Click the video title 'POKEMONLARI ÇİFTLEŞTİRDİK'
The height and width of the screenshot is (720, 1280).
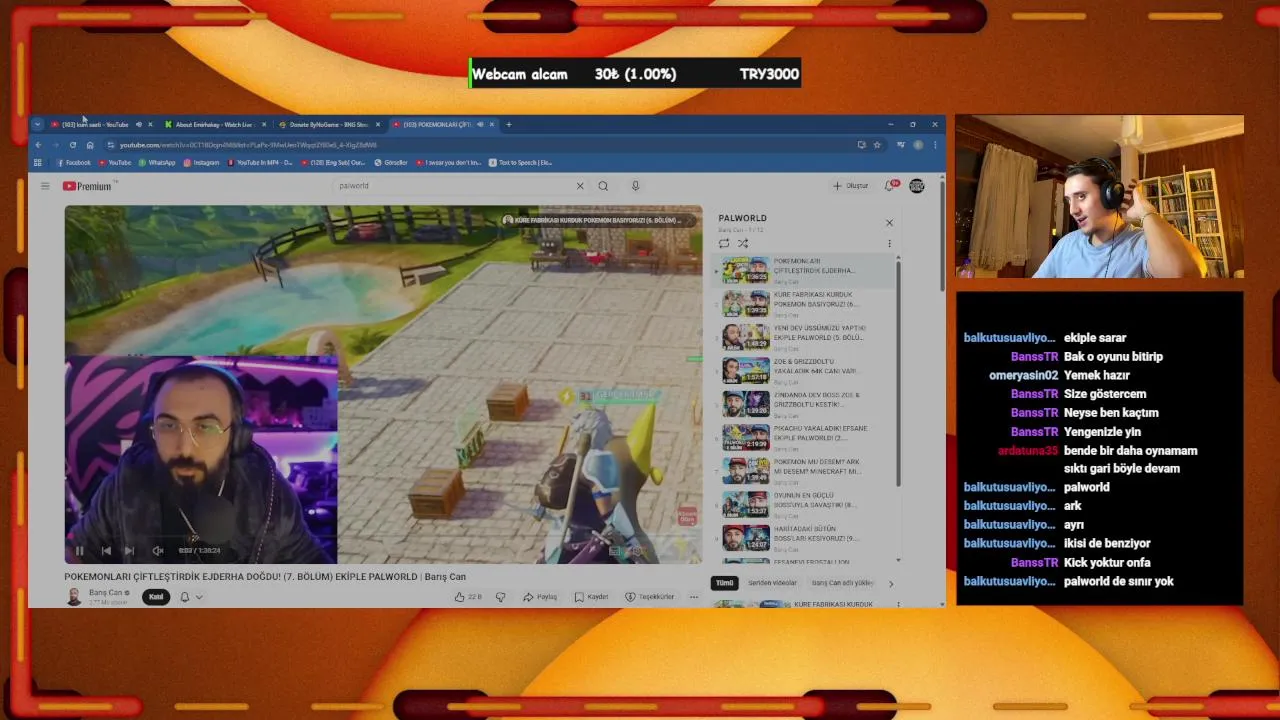pos(265,577)
